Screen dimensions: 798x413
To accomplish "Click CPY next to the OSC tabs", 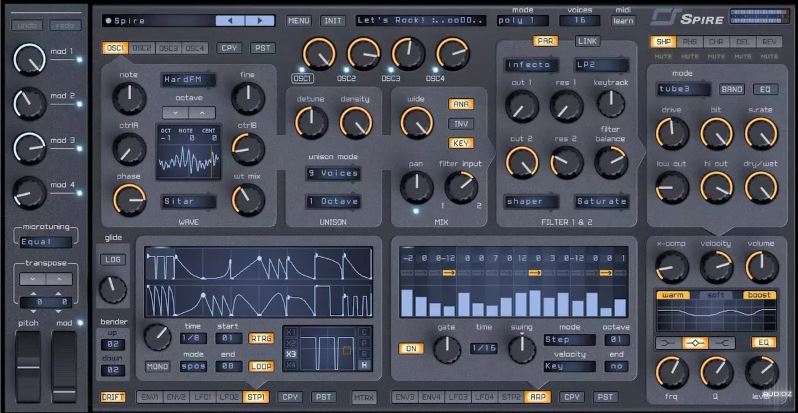I will 230,48.
